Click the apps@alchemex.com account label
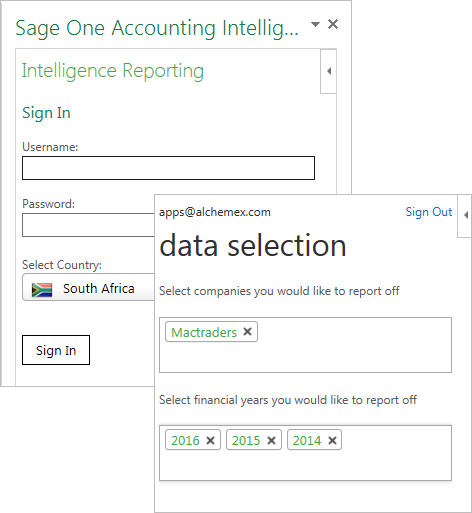This screenshot has width=472, height=513. (215, 212)
